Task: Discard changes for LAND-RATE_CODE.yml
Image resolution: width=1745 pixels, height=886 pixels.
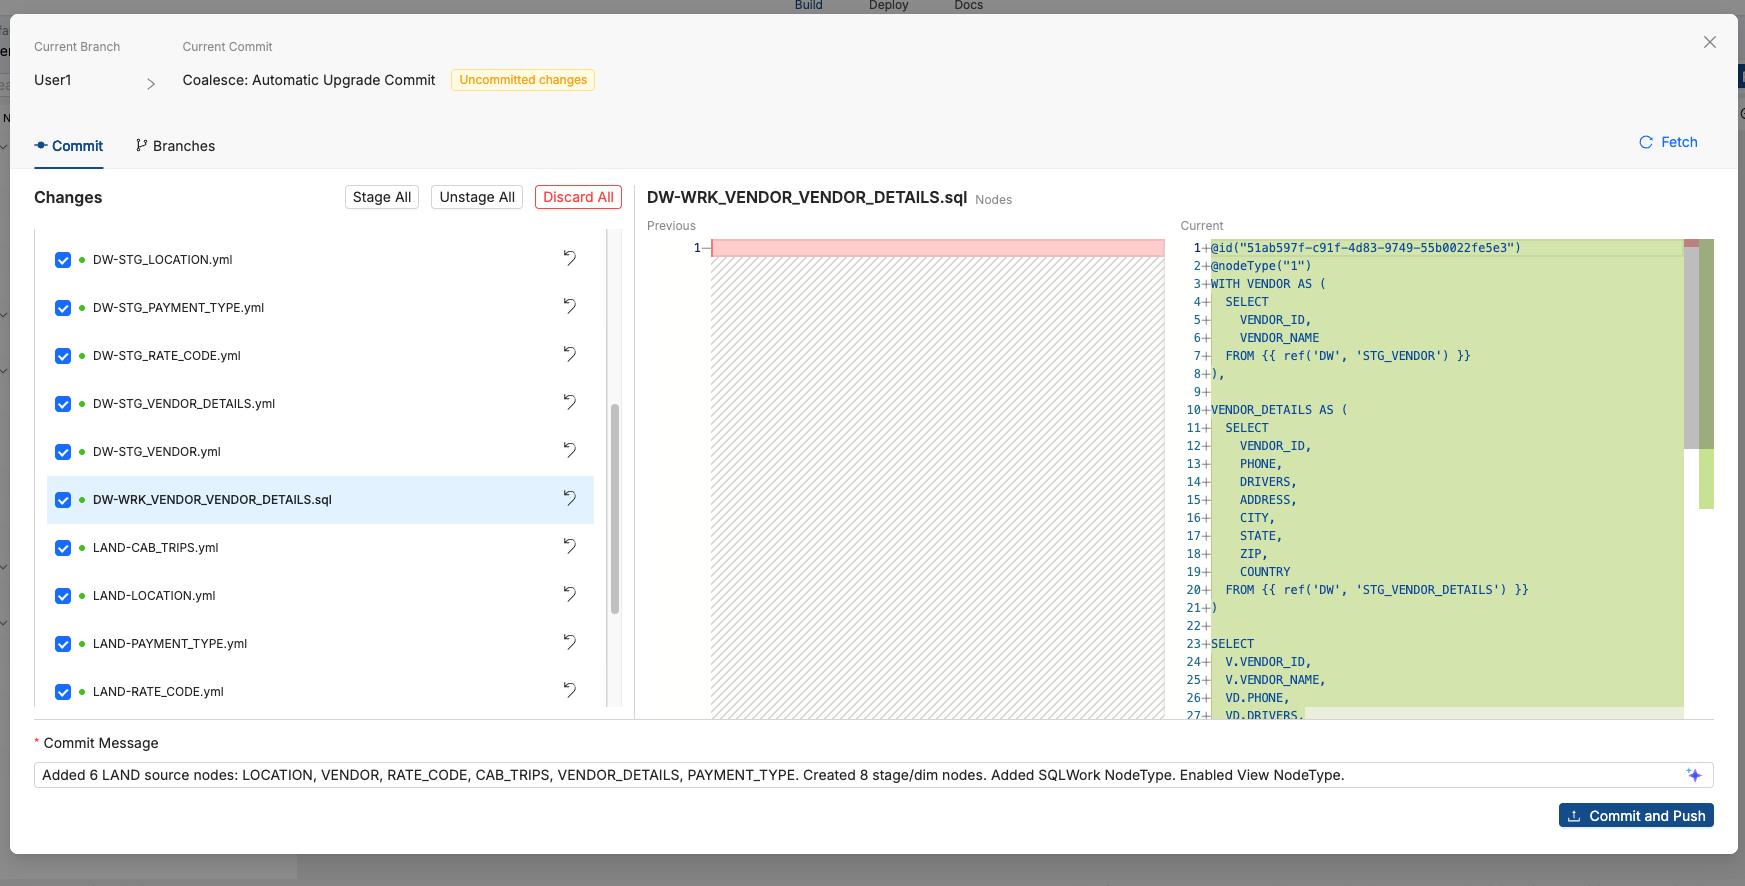Action: pyautogui.click(x=569, y=690)
